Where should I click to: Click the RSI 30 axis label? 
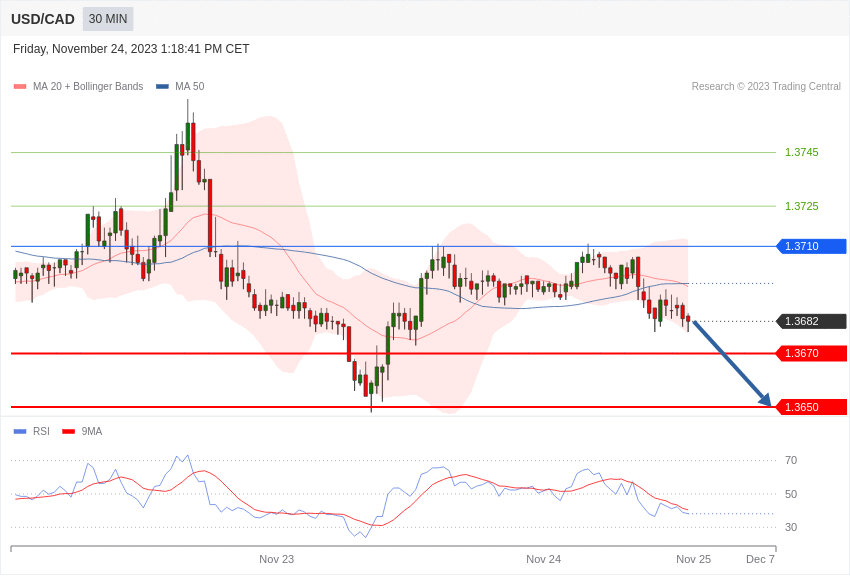coord(791,527)
